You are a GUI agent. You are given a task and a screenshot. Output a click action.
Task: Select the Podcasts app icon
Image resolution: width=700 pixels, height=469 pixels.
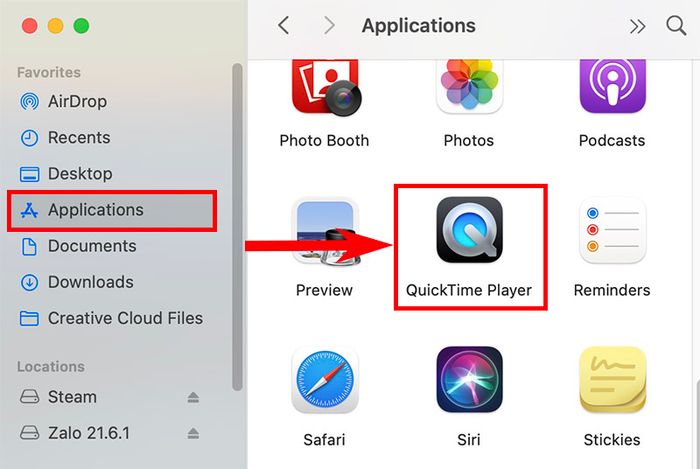(612, 86)
